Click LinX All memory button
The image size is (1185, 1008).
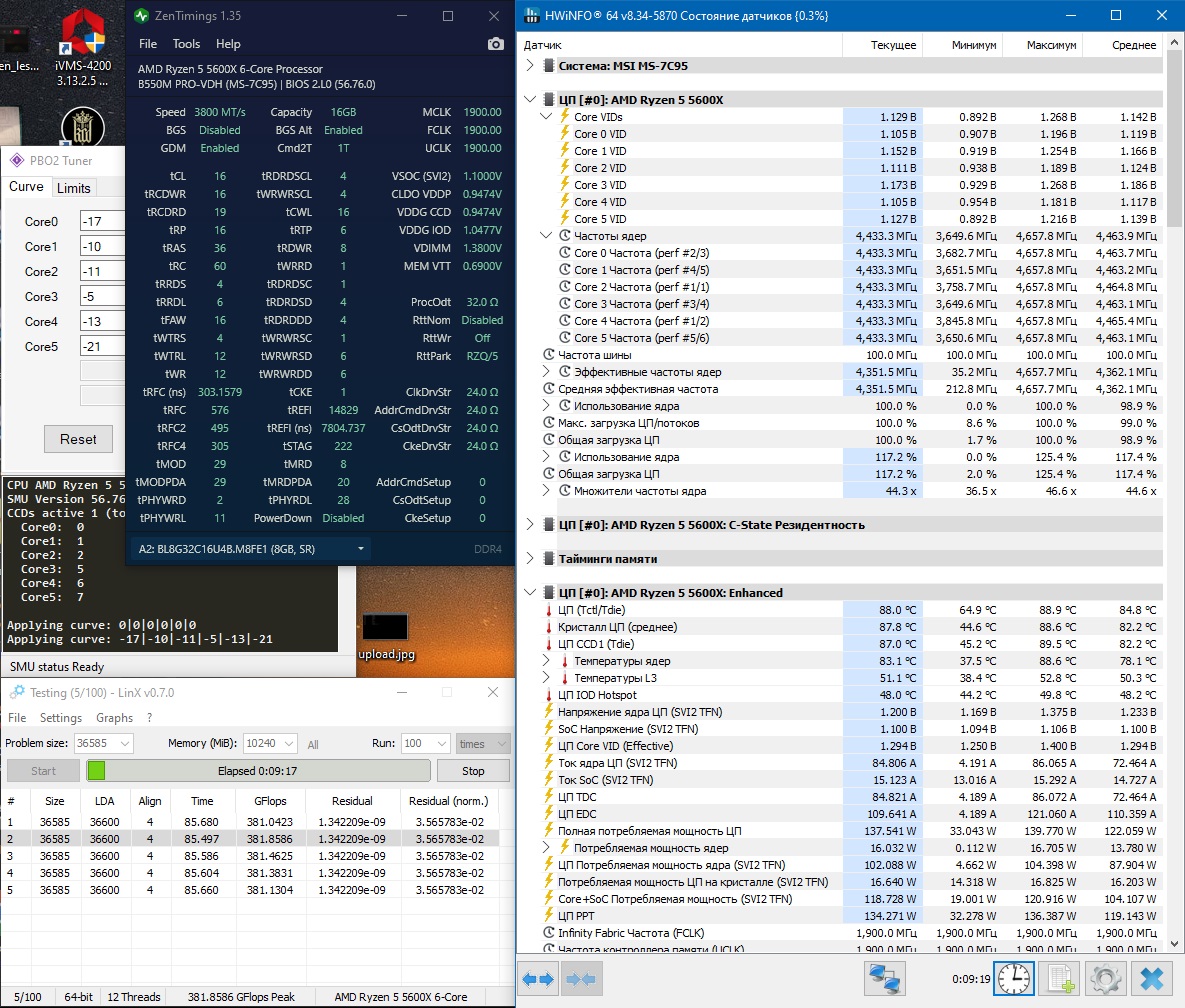coord(313,744)
